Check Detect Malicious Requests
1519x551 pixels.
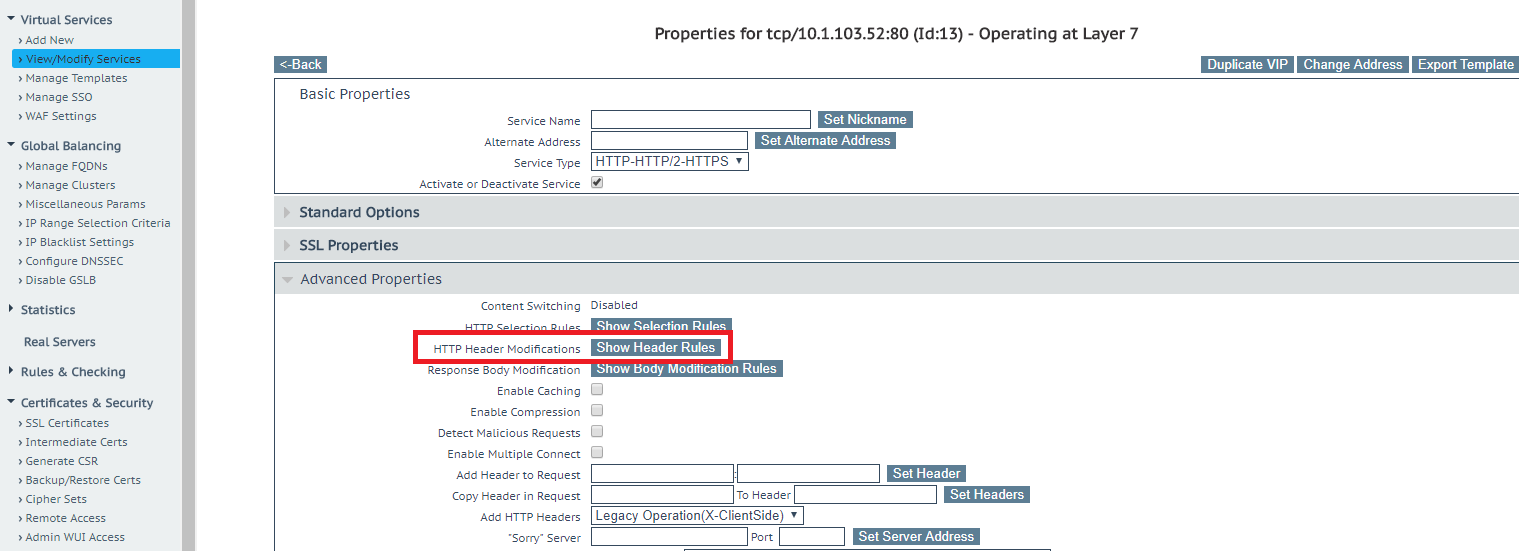coord(597,432)
